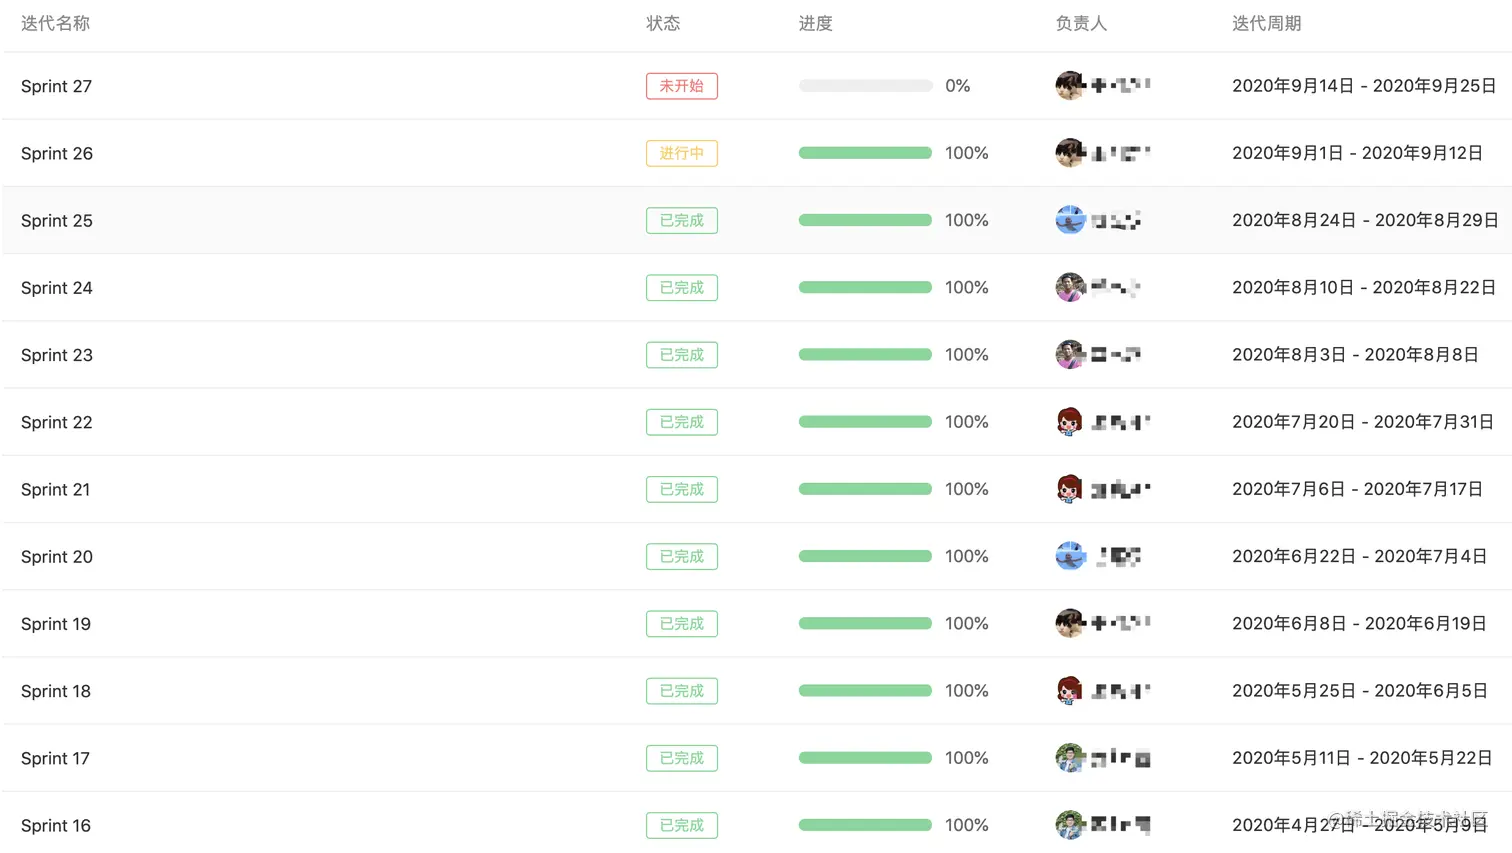The width and height of the screenshot is (1512, 853).
Task: Open the Sprint 27 iteration
Action: (x=56, y=86)
